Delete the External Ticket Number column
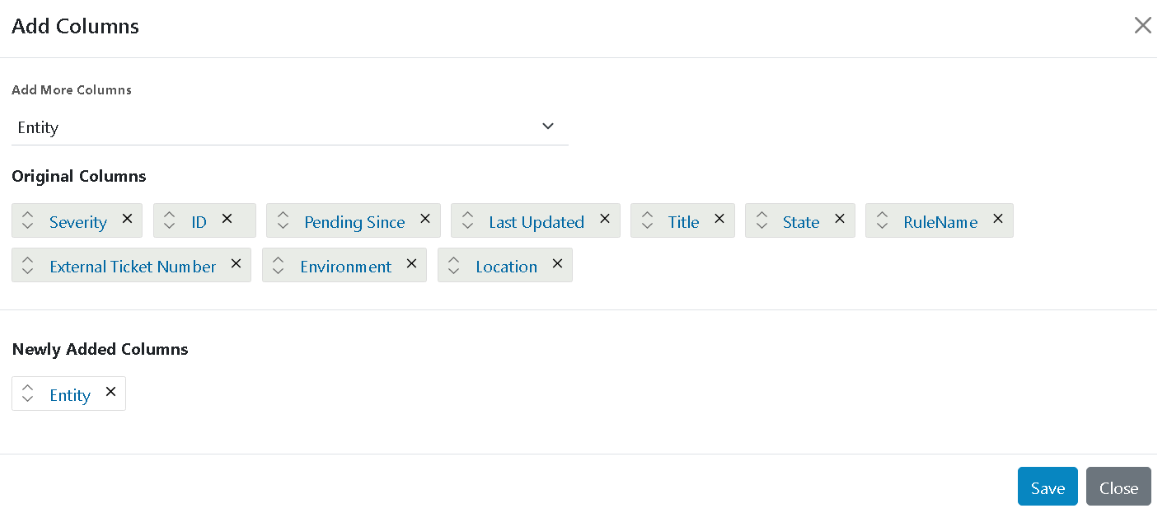The width and height of the screenshot is (1157, 513). (235, 264)
